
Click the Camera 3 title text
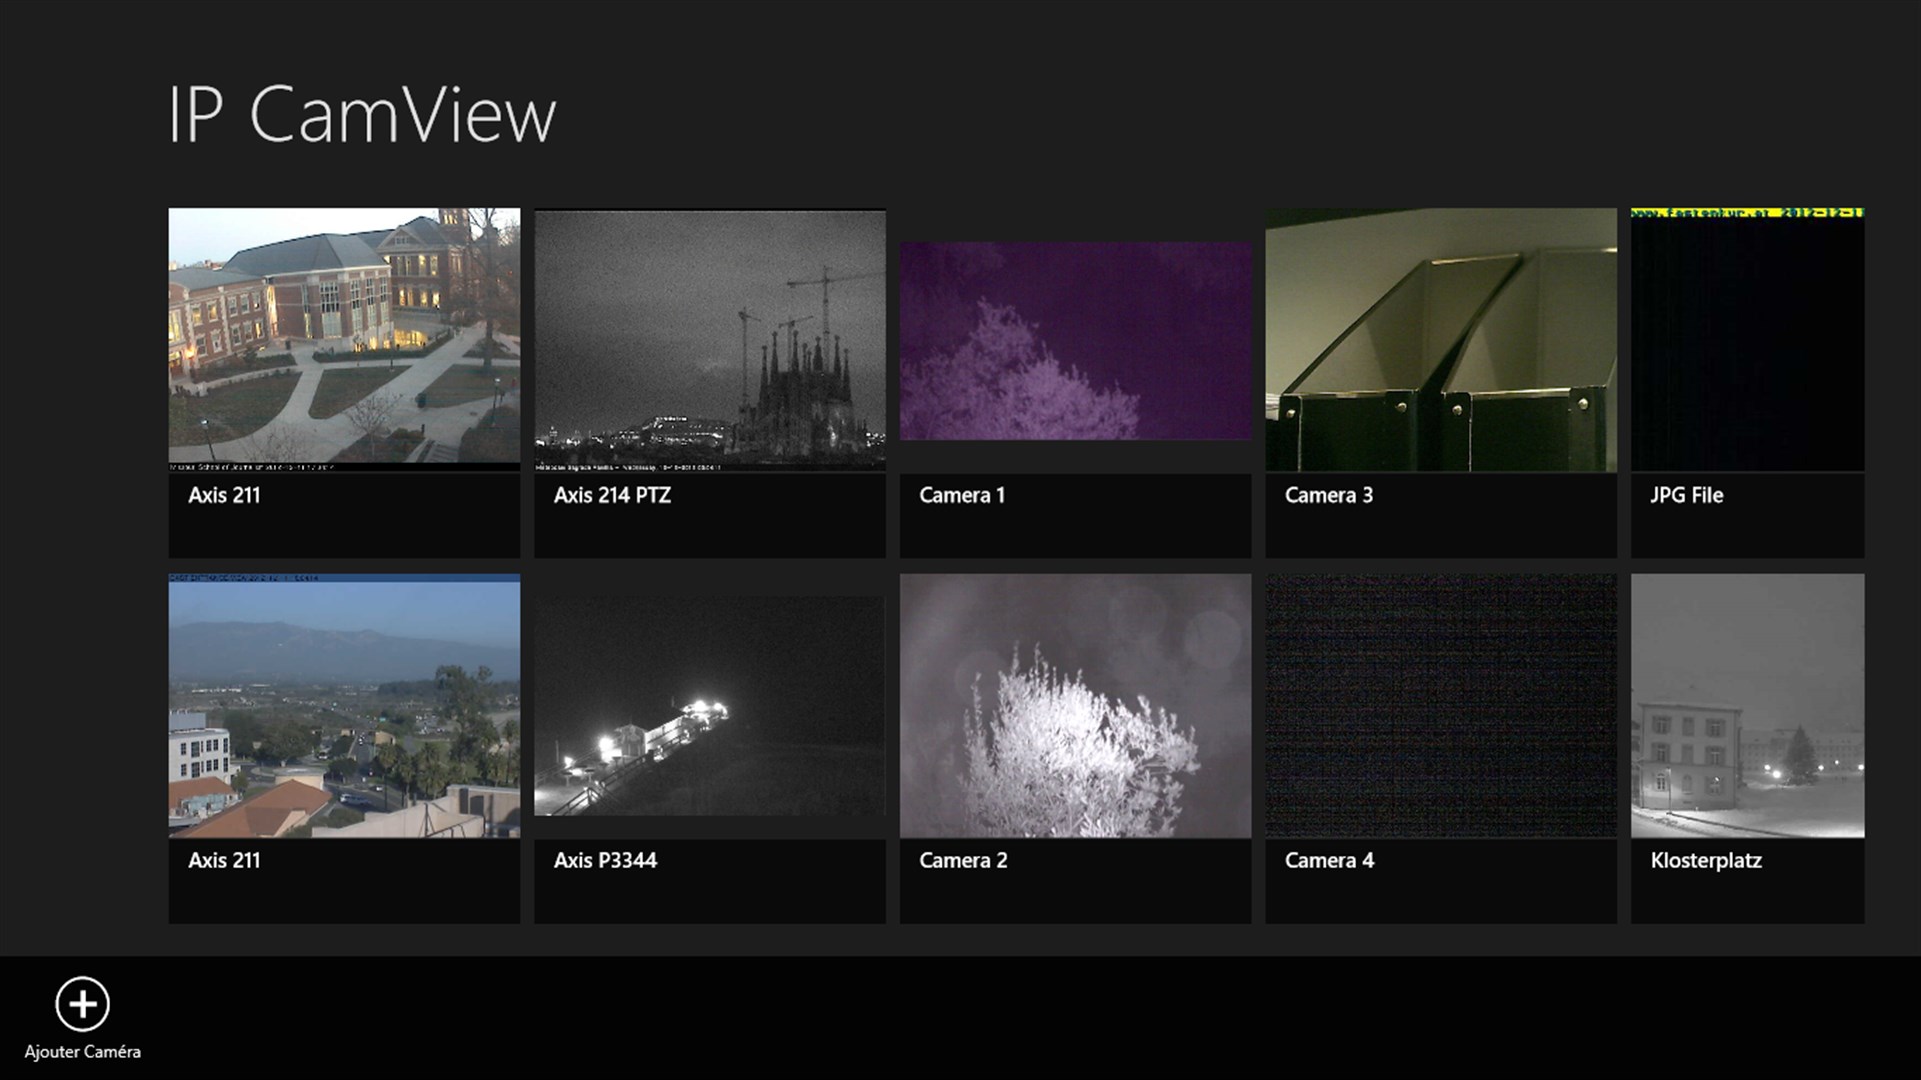(x=1328, y=495)
